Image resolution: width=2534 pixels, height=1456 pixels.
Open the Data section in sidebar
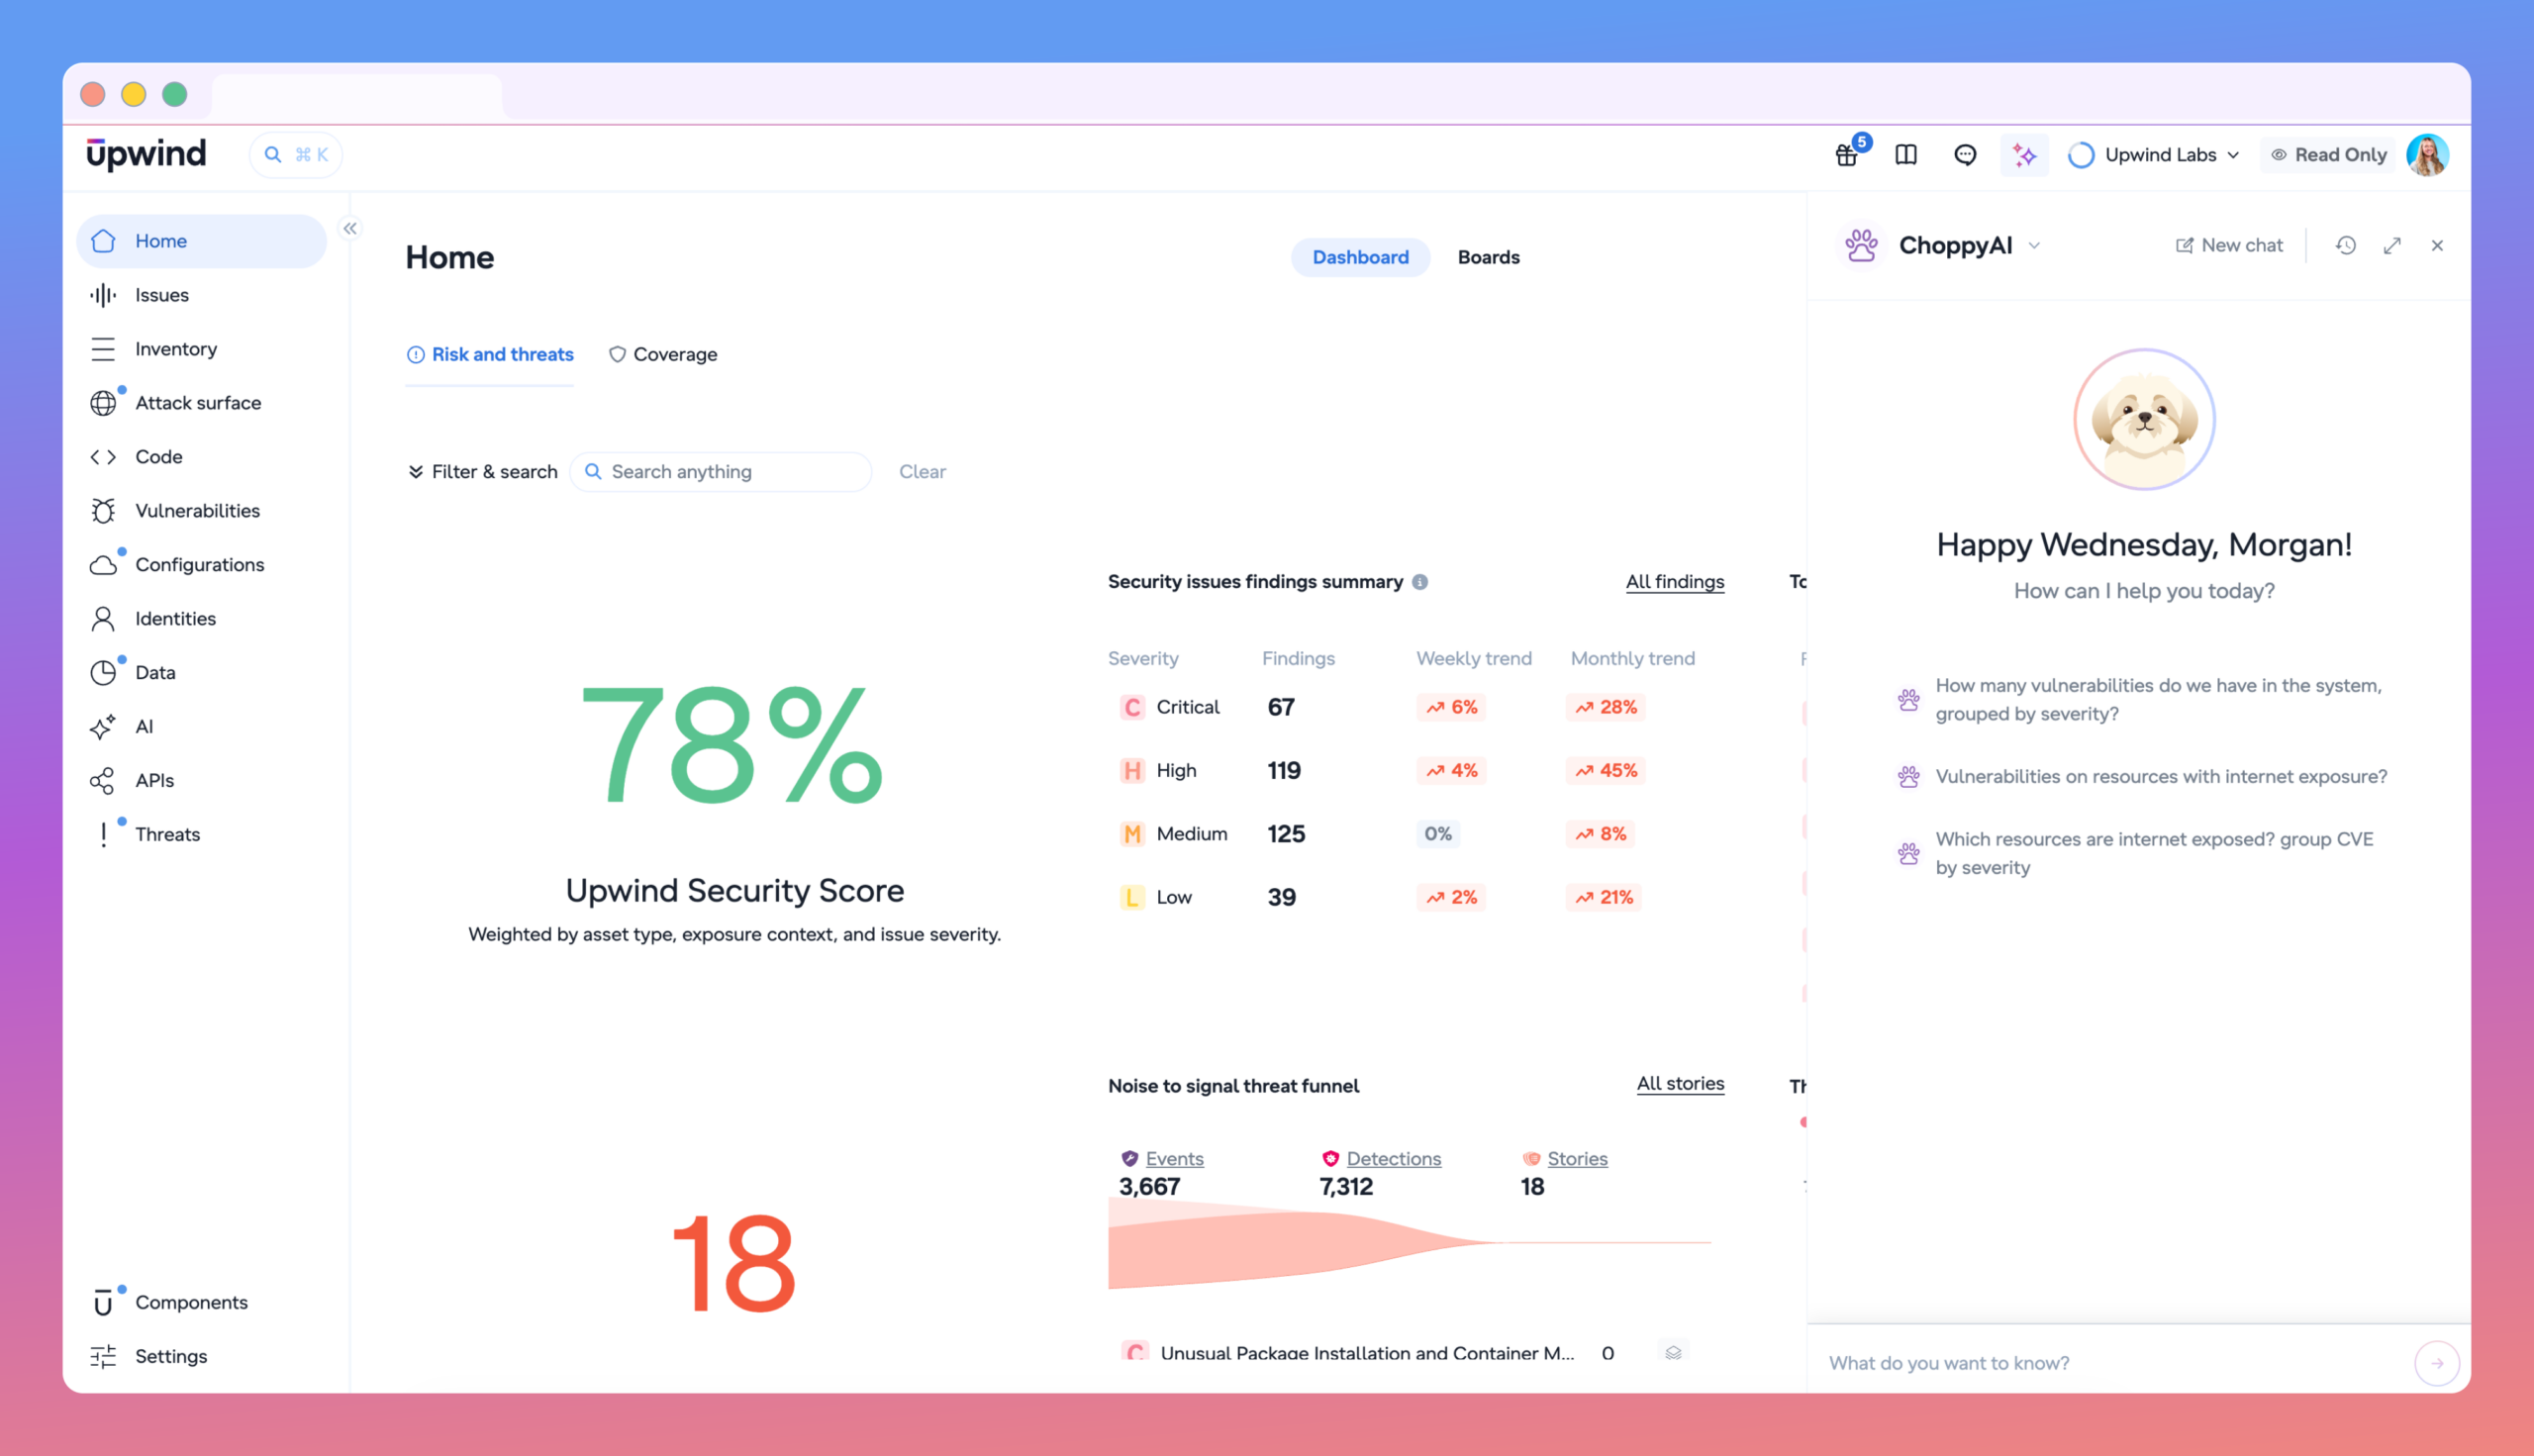202,673
